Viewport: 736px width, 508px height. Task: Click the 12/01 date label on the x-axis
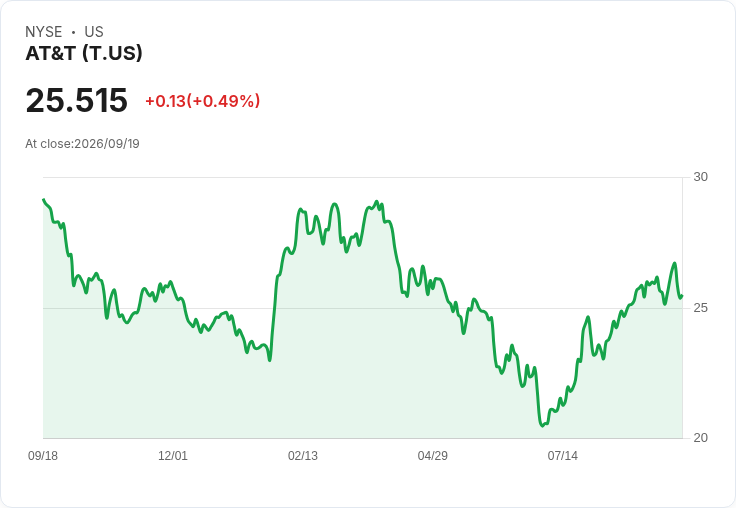point(173,455)
